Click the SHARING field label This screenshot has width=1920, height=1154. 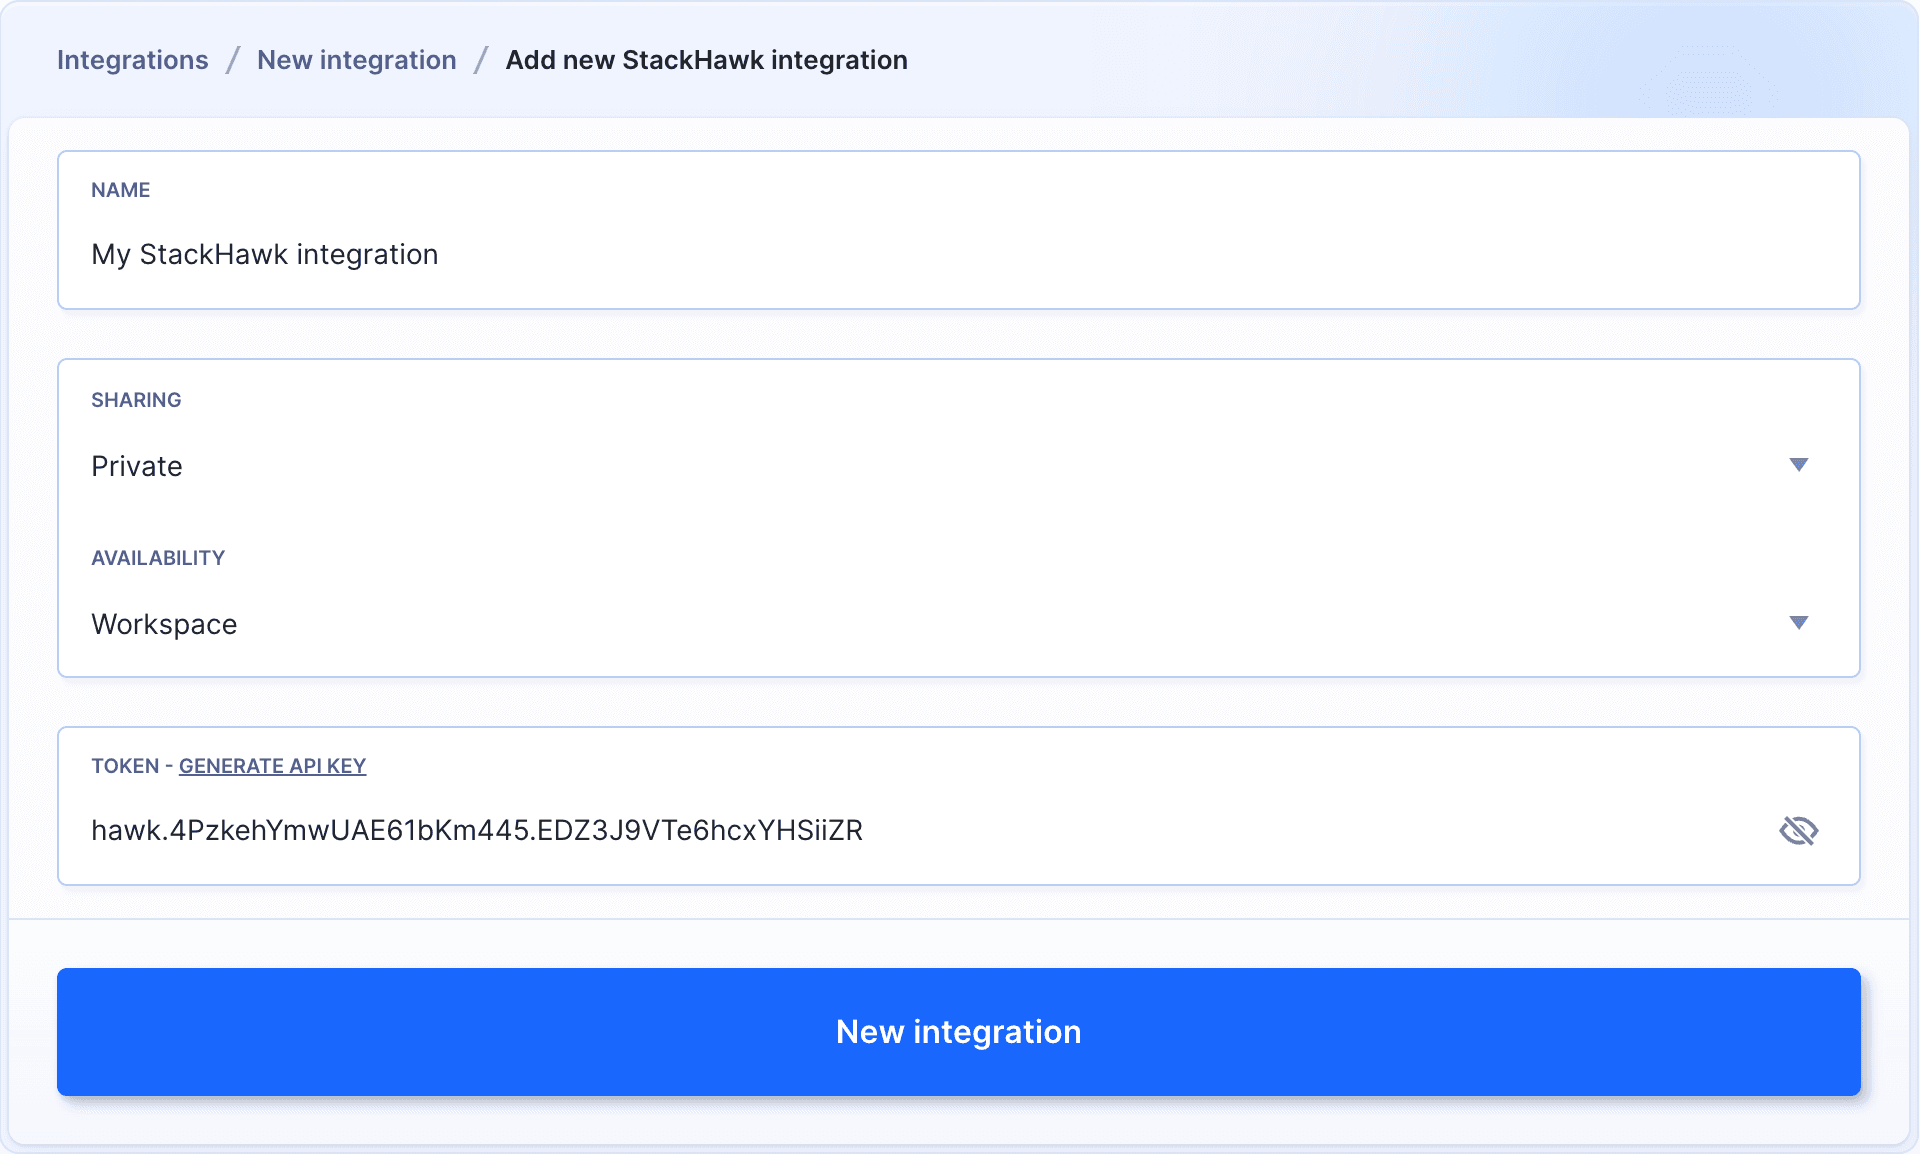tap(136, 400)
